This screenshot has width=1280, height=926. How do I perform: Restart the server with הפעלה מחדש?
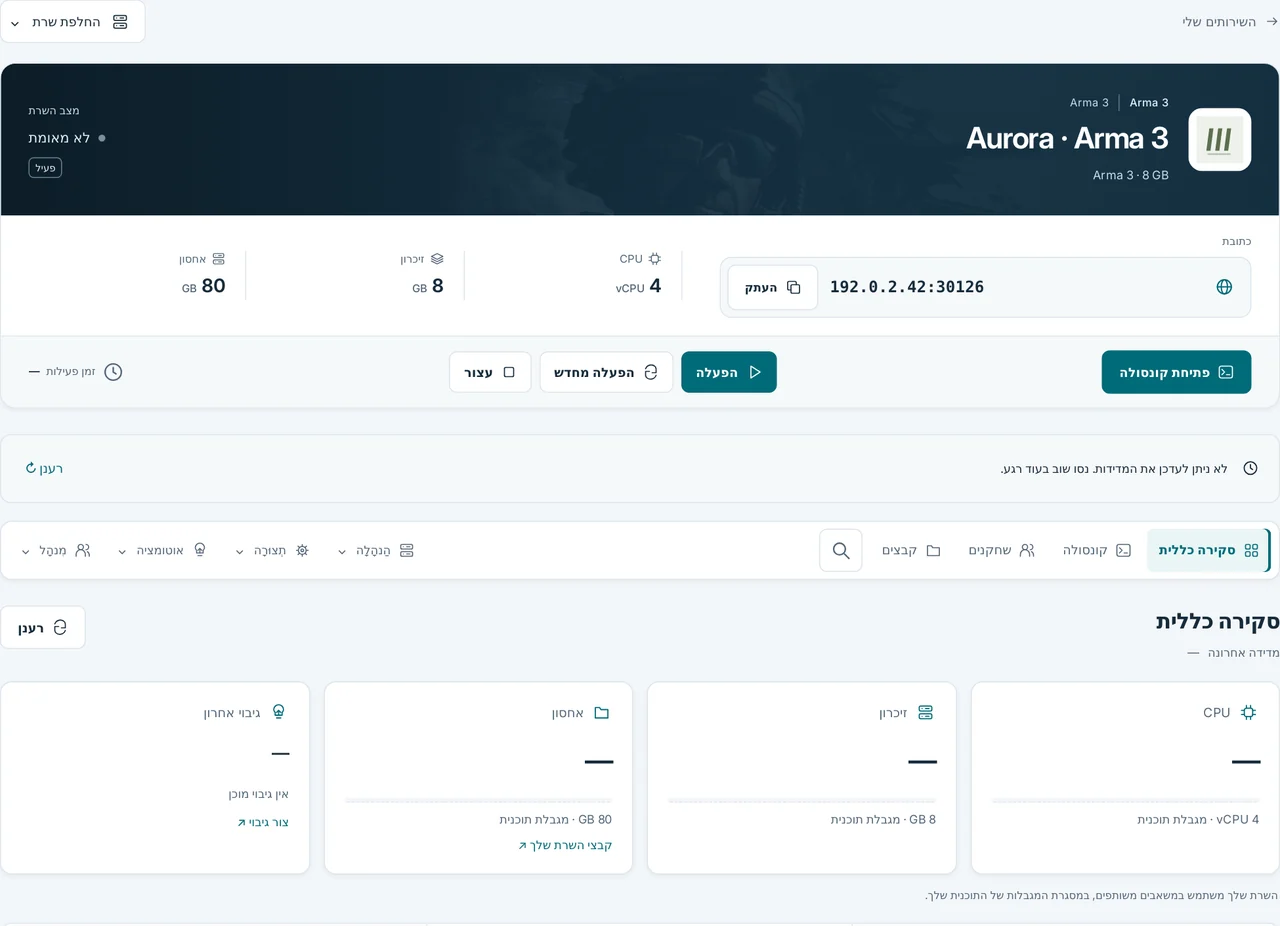point(606,372)
